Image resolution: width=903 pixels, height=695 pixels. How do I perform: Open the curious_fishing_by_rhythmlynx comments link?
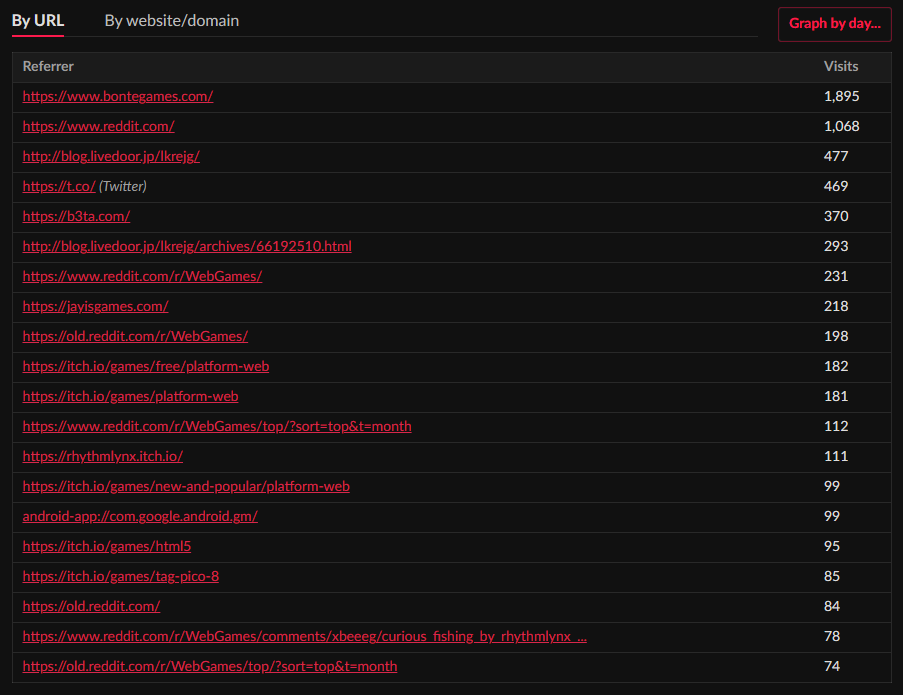click(x=305, y=635)
